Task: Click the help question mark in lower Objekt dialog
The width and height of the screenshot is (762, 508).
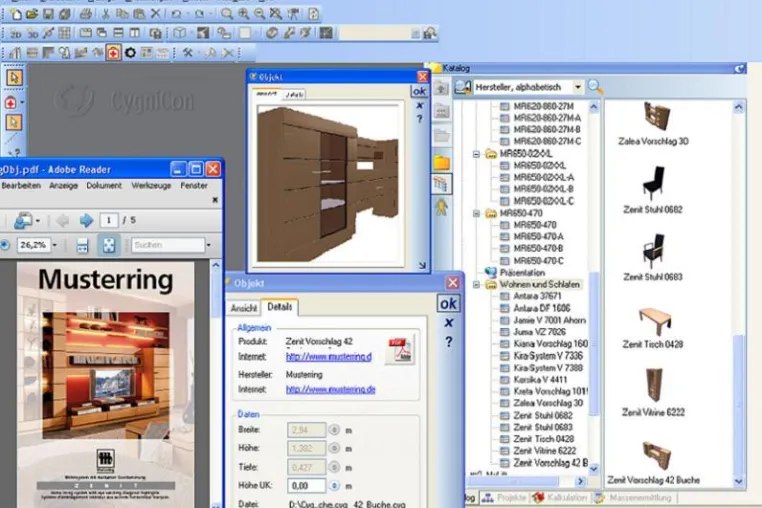Action: tap(449, 342)
